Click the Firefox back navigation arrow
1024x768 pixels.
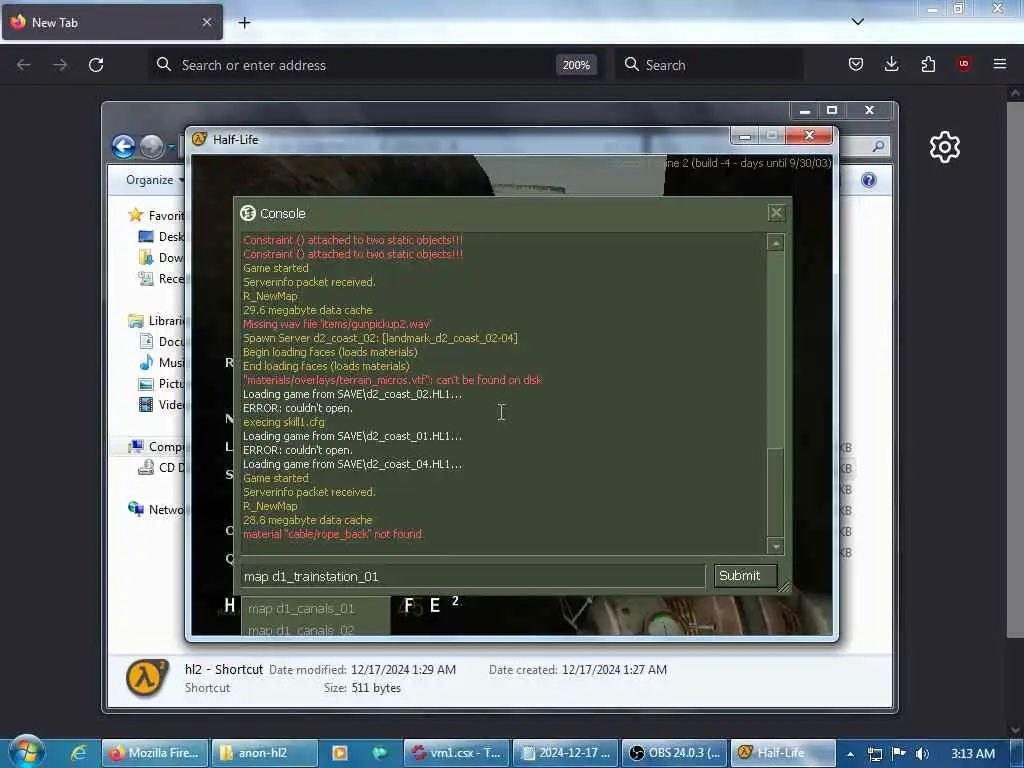pos(24,65)
